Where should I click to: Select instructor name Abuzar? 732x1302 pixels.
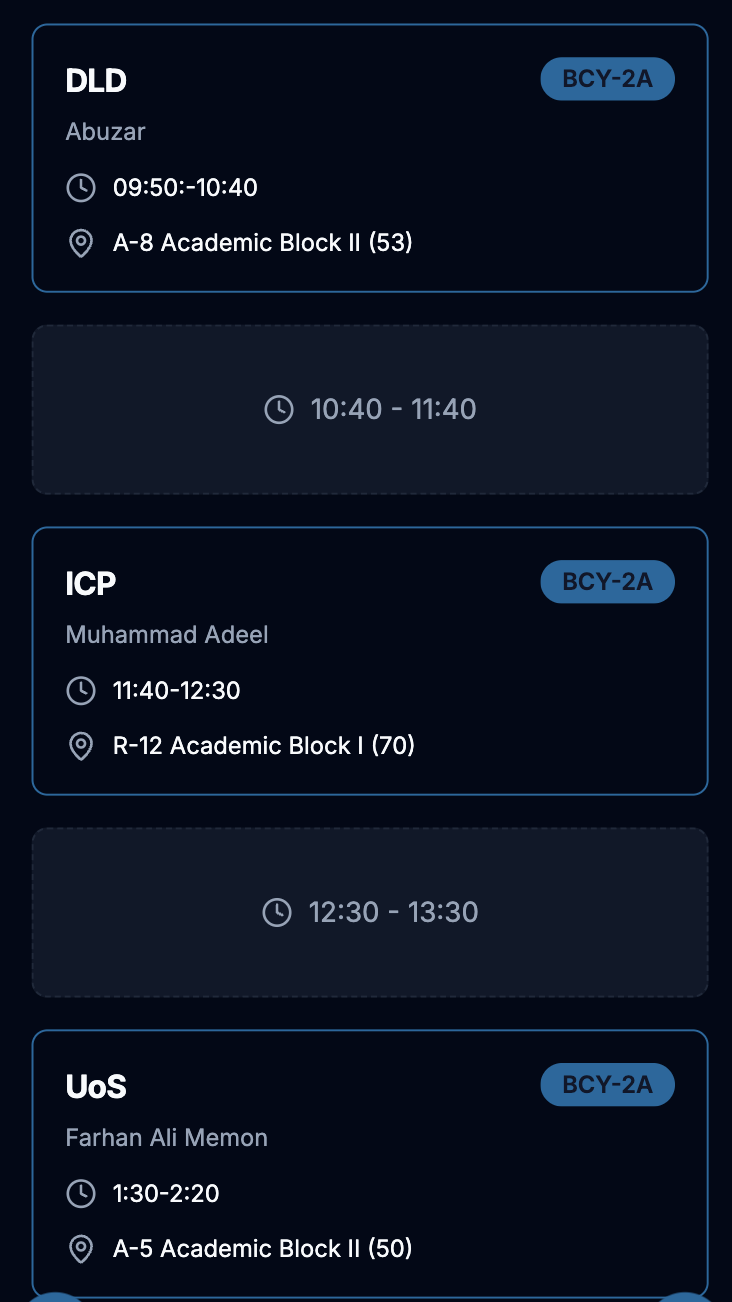click(x=106, y=131)
